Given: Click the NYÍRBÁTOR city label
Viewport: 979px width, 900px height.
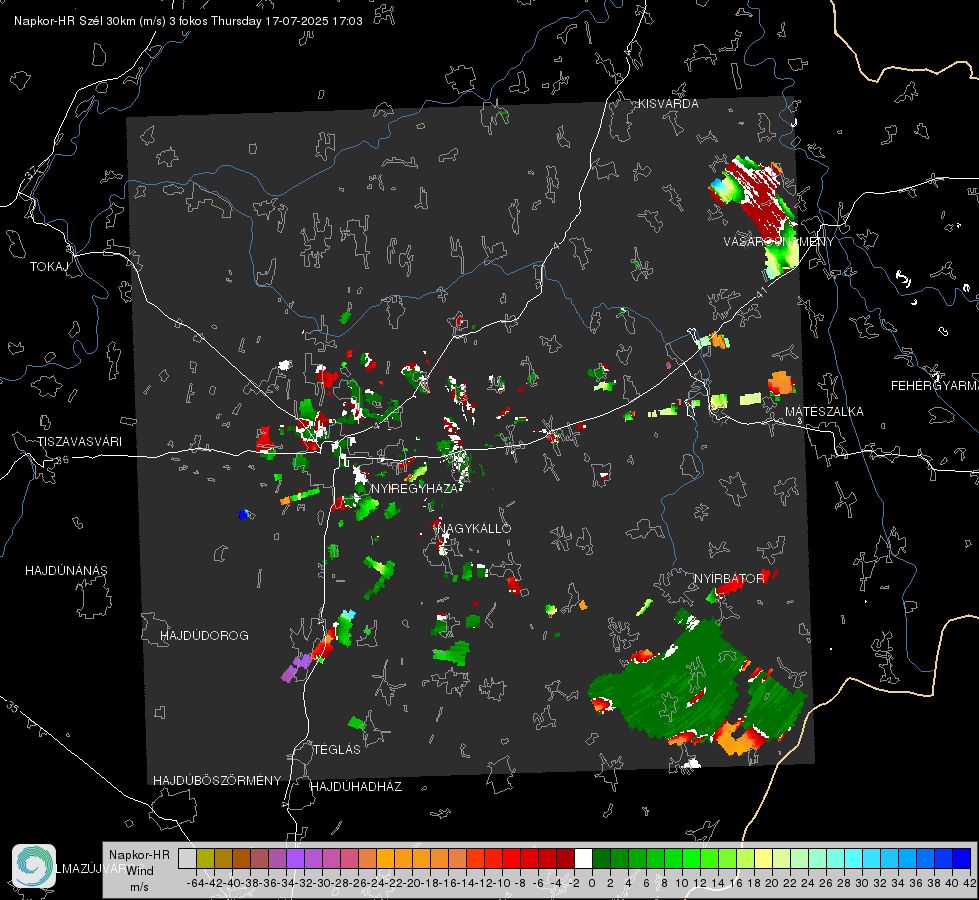Looking at the screenshot, I should tap(729, 579).
